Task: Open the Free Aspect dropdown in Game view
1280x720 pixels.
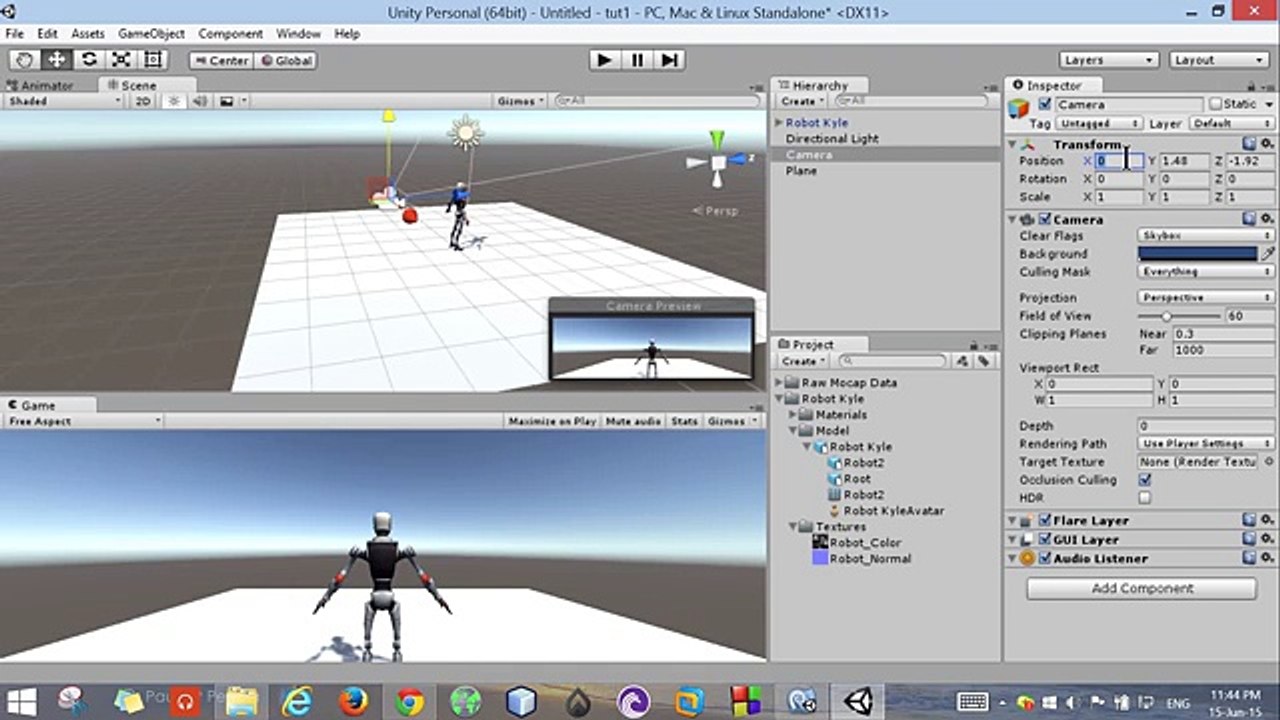Action: 83,422
